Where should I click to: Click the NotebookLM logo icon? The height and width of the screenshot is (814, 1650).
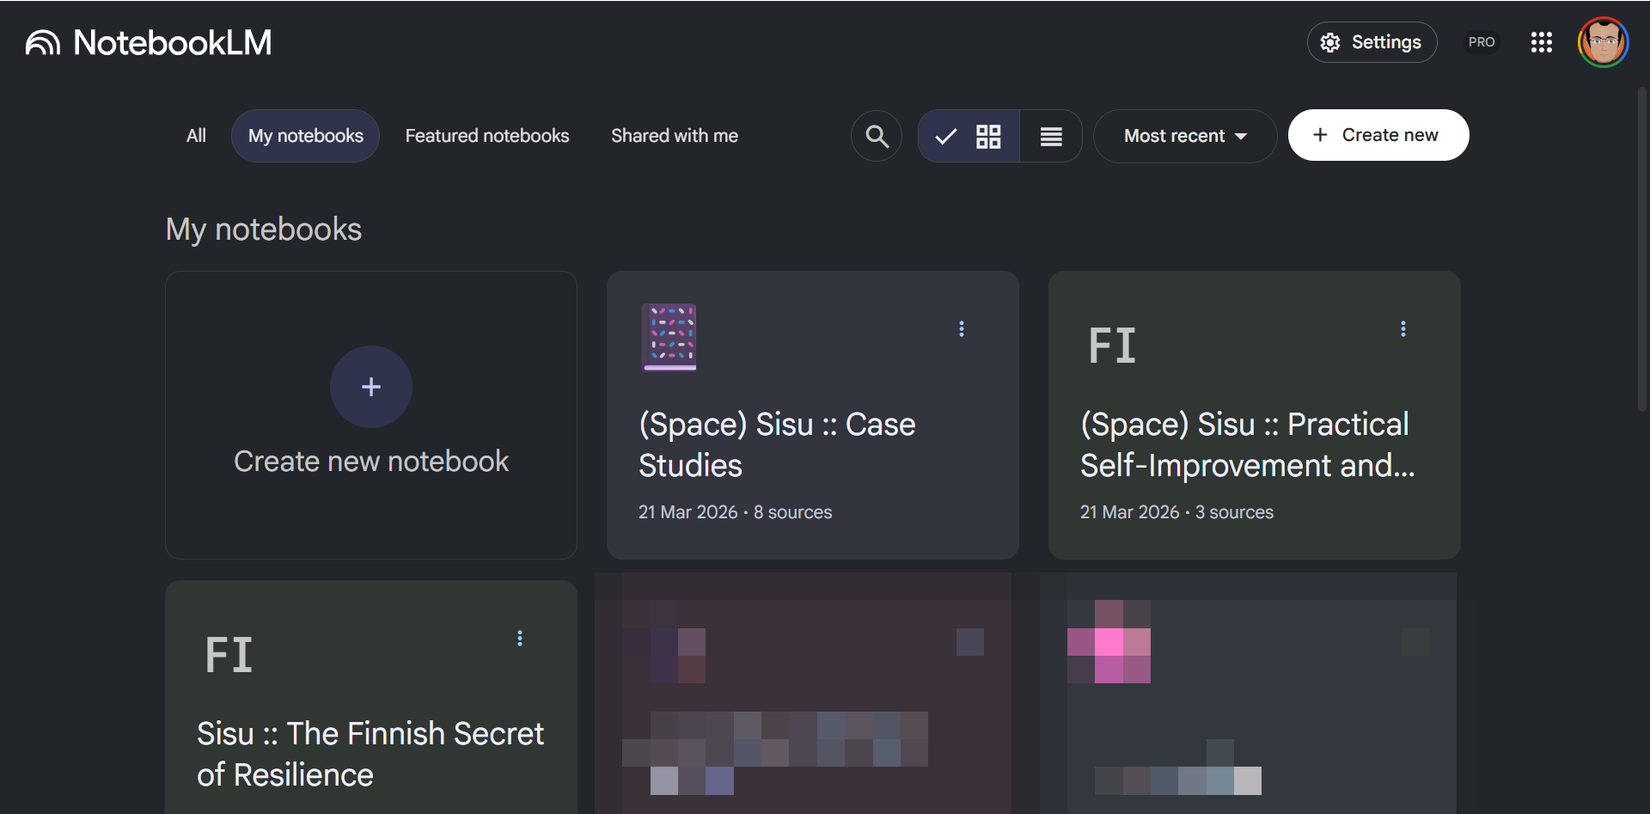[x=43, y=43]
